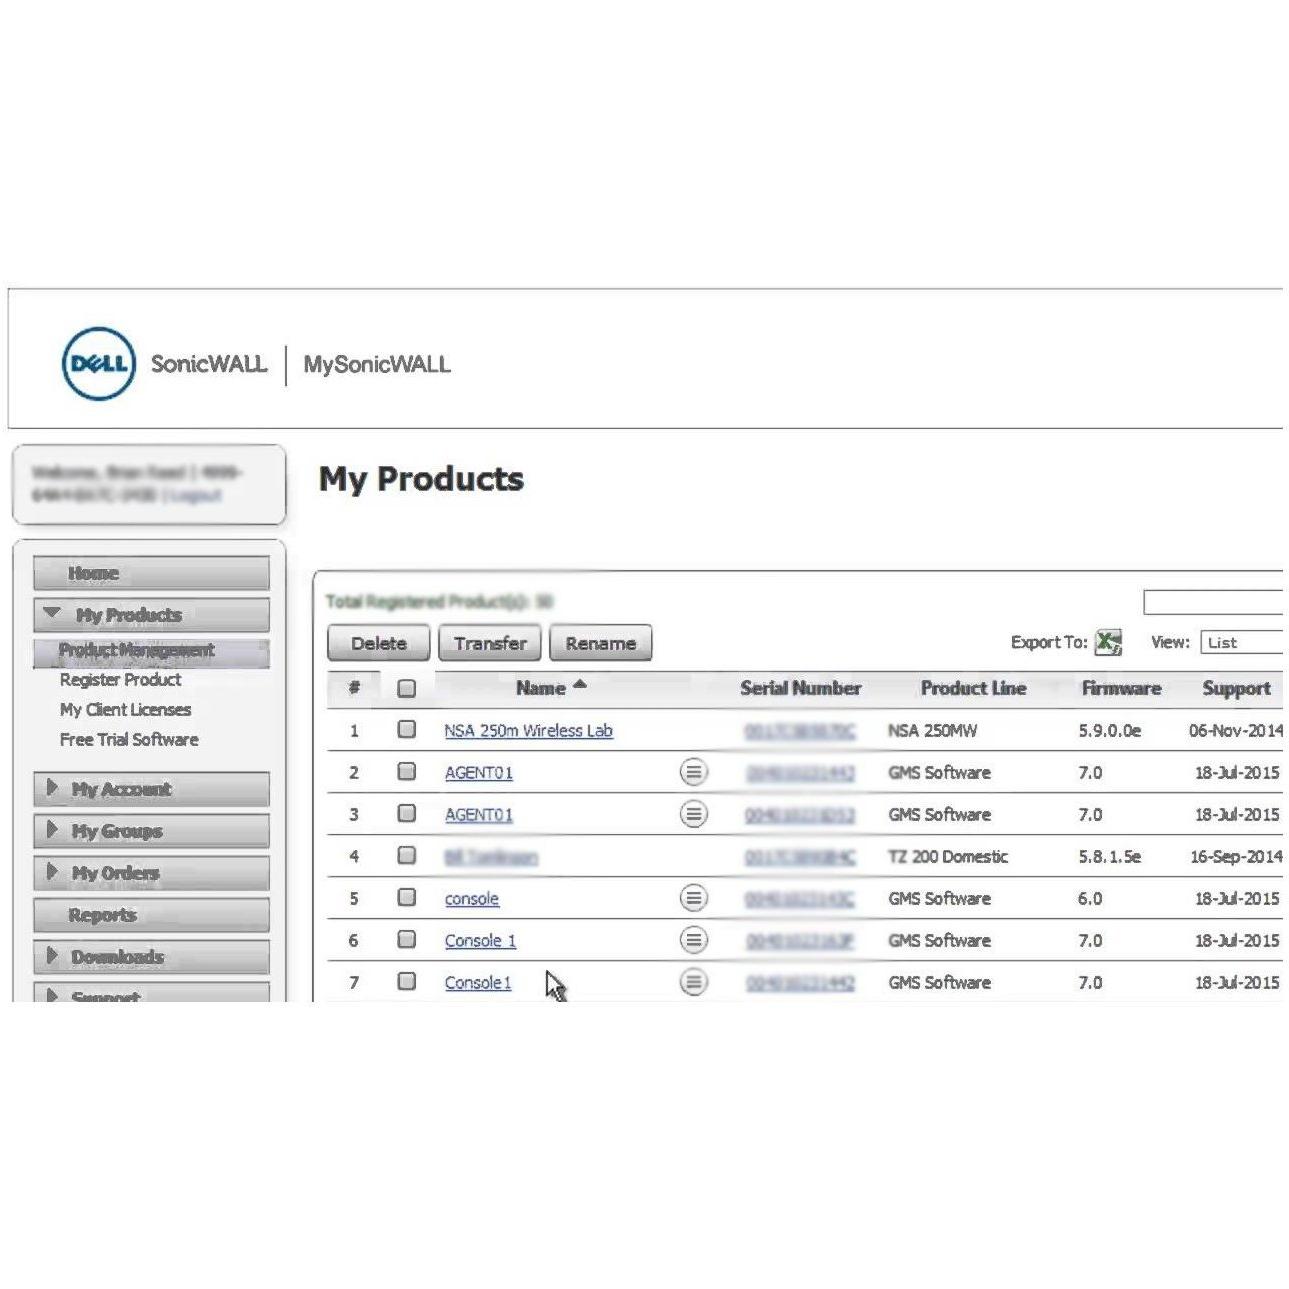Click the Serial Number column header
The image size is (1289, 1289).
click(x=801, y=688)
